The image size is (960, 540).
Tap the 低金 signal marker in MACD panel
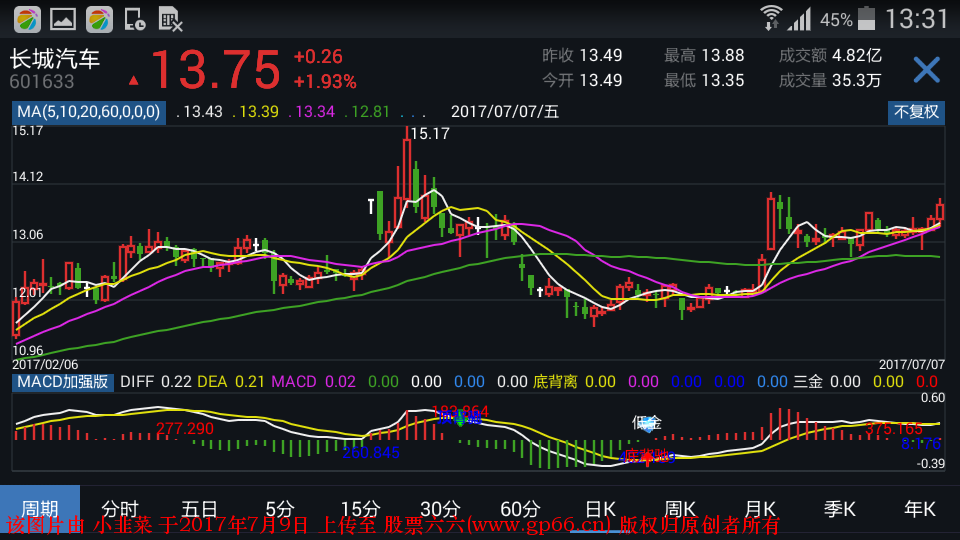point(647,422)
